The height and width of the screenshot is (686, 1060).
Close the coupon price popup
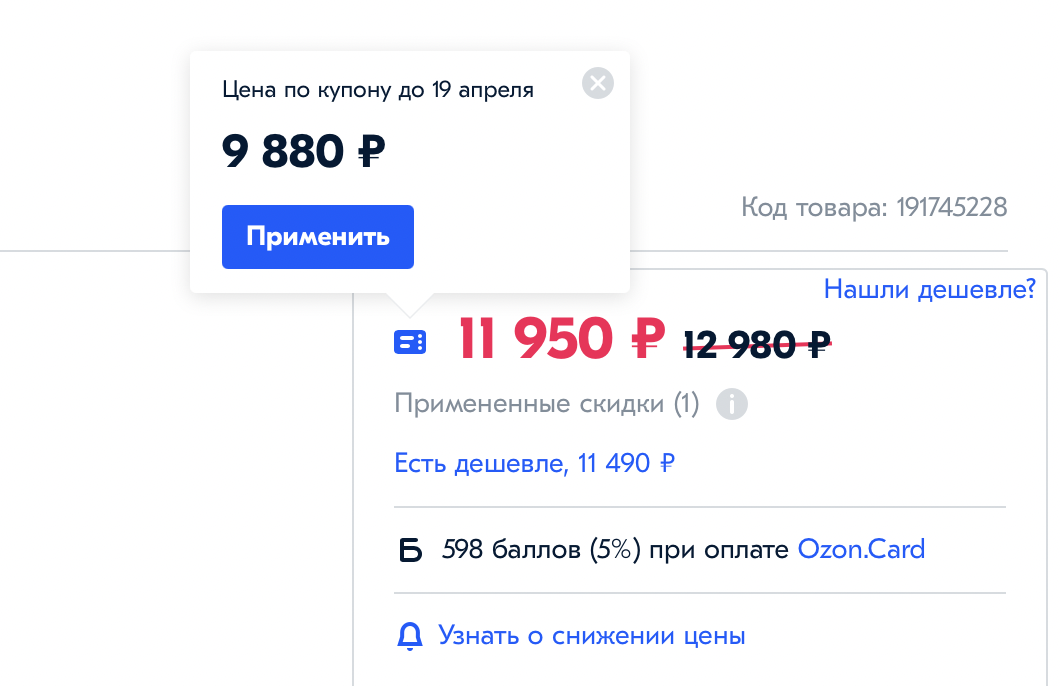coord(598,83)
